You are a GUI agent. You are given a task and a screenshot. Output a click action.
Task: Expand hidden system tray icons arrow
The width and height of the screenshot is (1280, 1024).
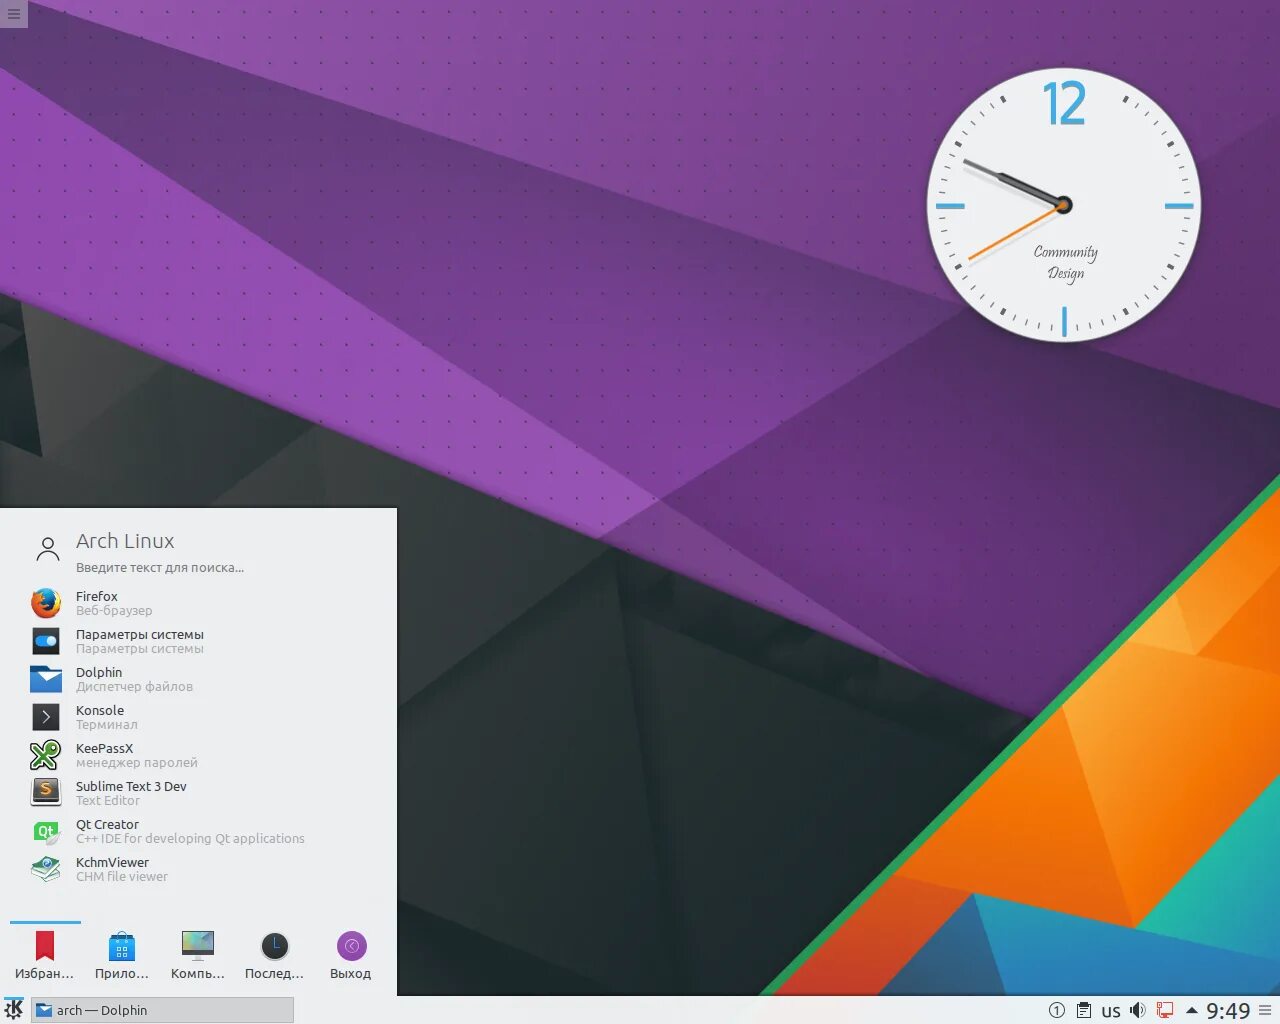coord(1192,1010)
